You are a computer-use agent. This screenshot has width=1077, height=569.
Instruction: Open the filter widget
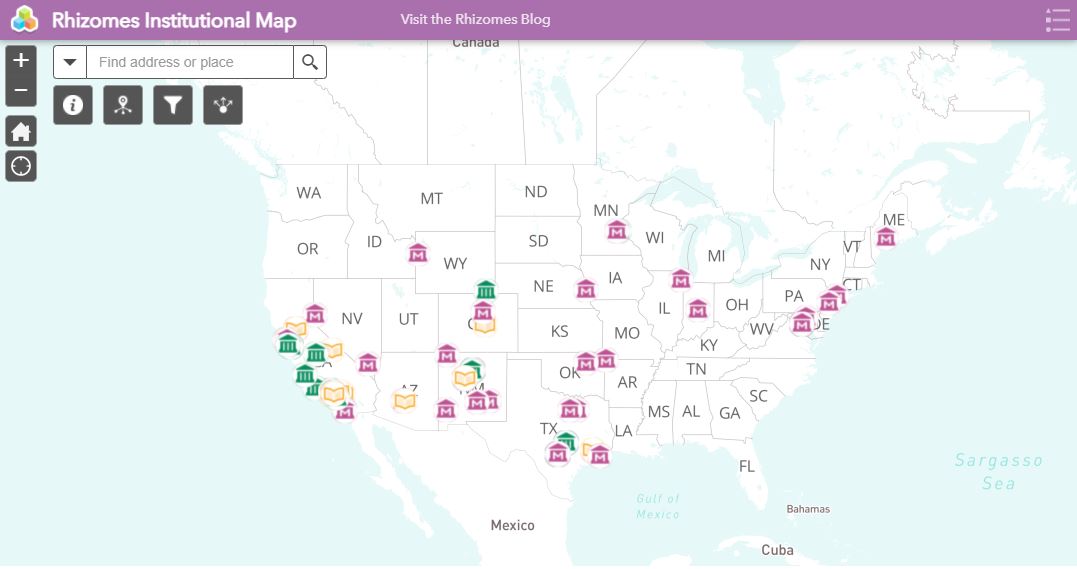(x=173, y=104)
